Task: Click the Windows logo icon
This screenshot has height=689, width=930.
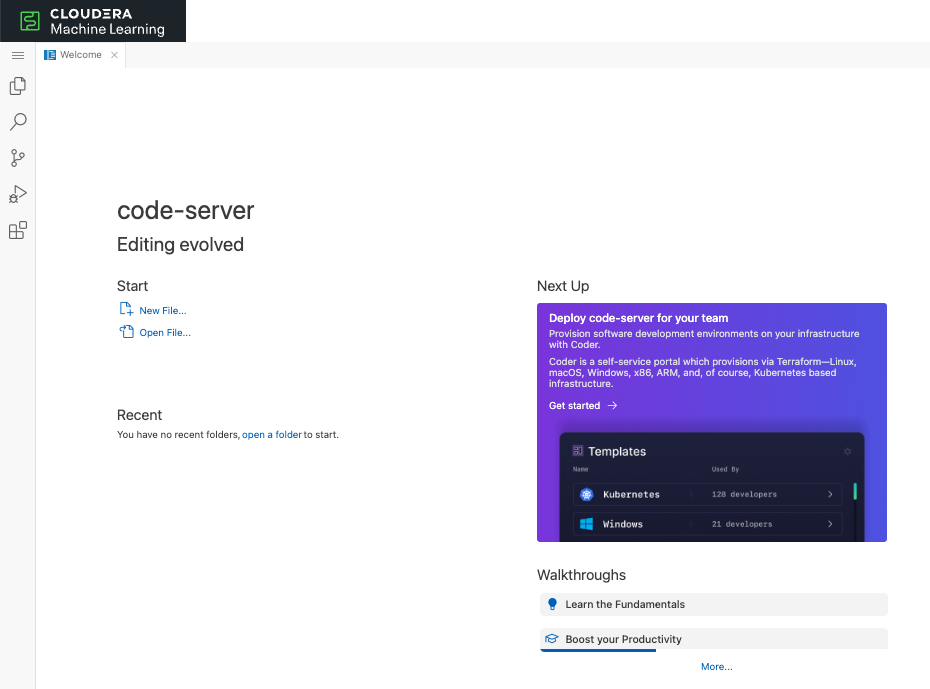Action: 587,524
